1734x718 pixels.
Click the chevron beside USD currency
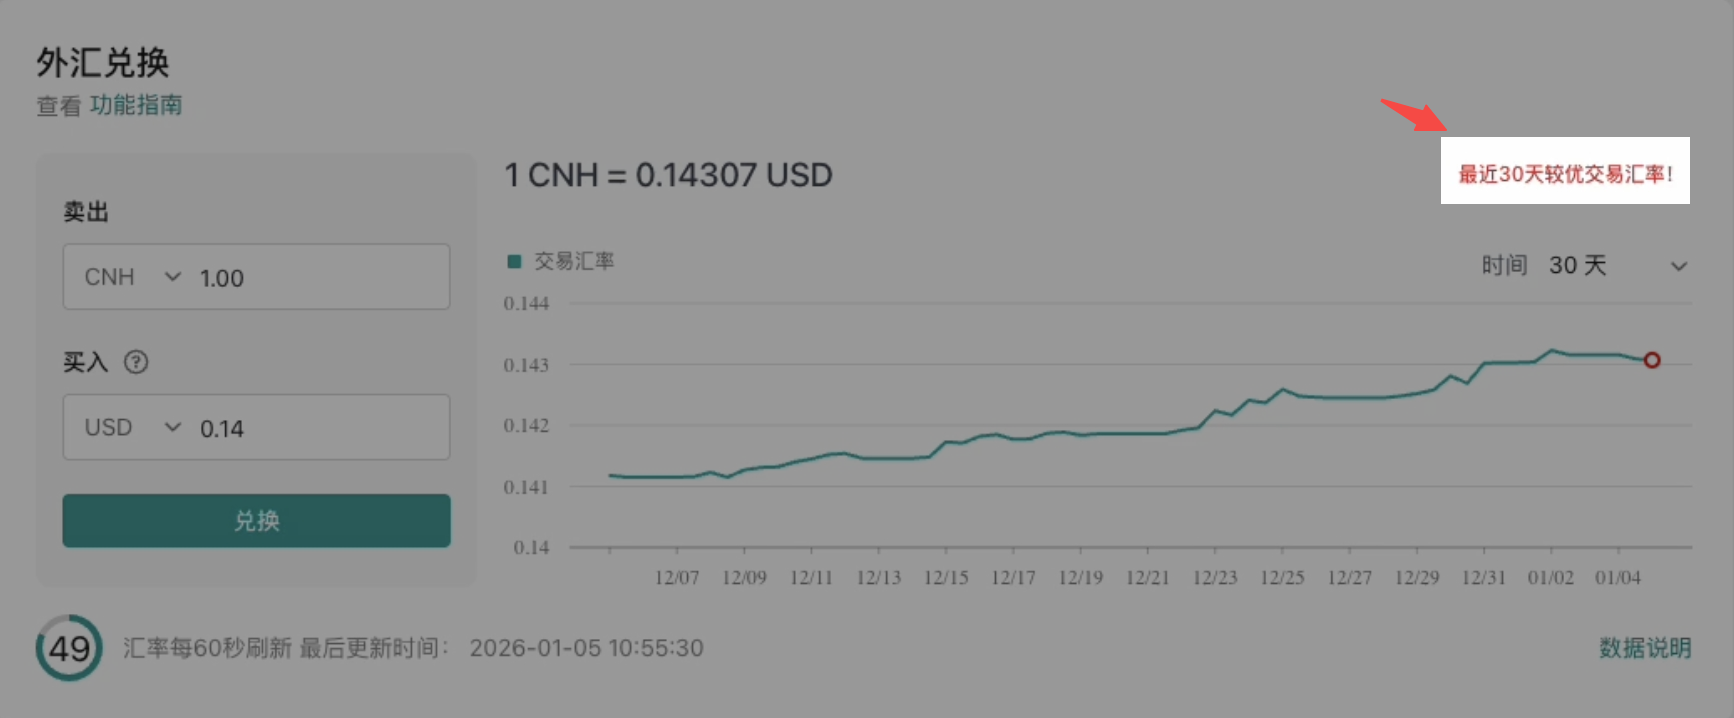tap(173, 428)
